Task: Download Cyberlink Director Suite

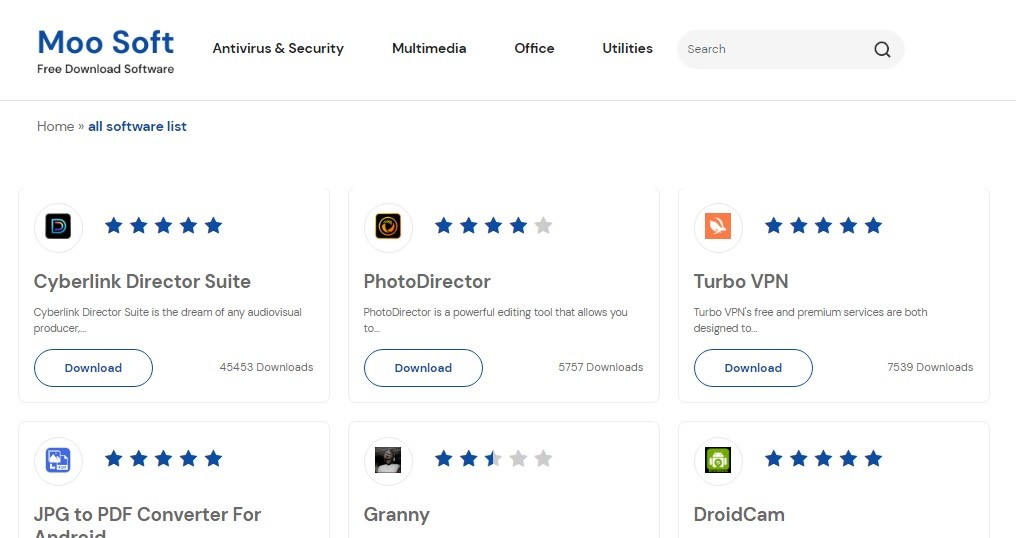Action: [x=93, y=368]
